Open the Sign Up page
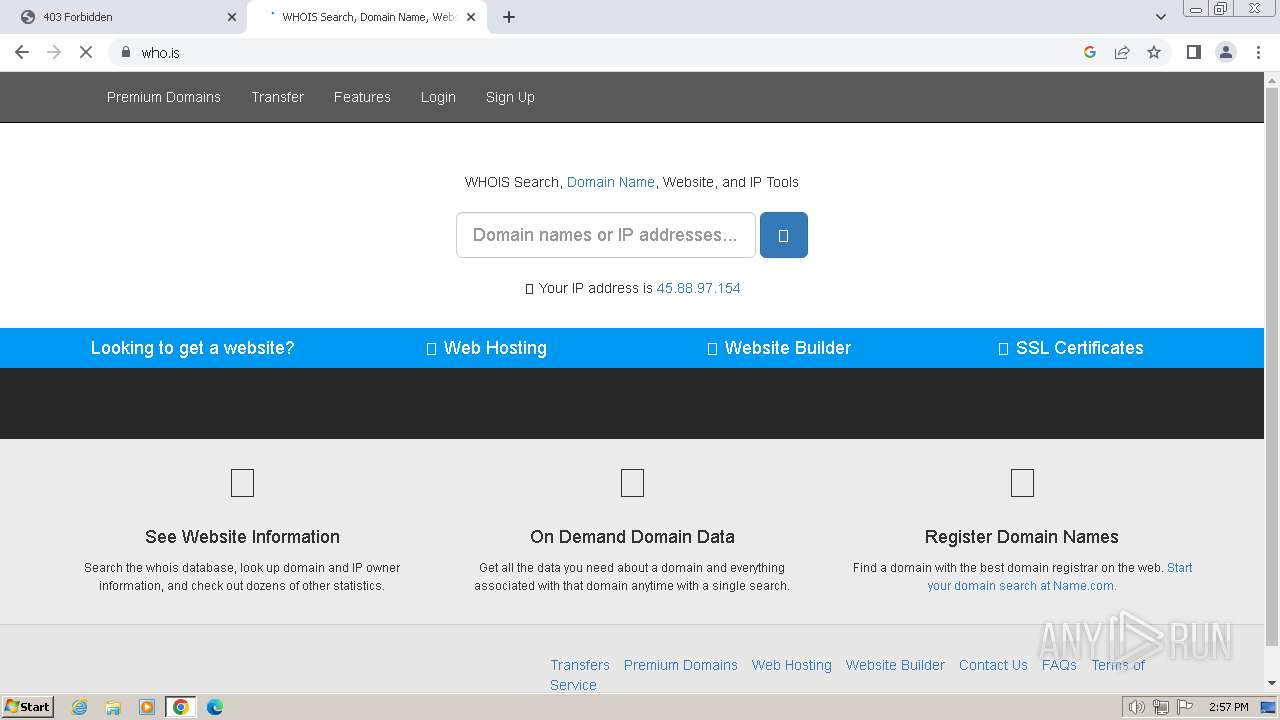 tap(510, 97)
